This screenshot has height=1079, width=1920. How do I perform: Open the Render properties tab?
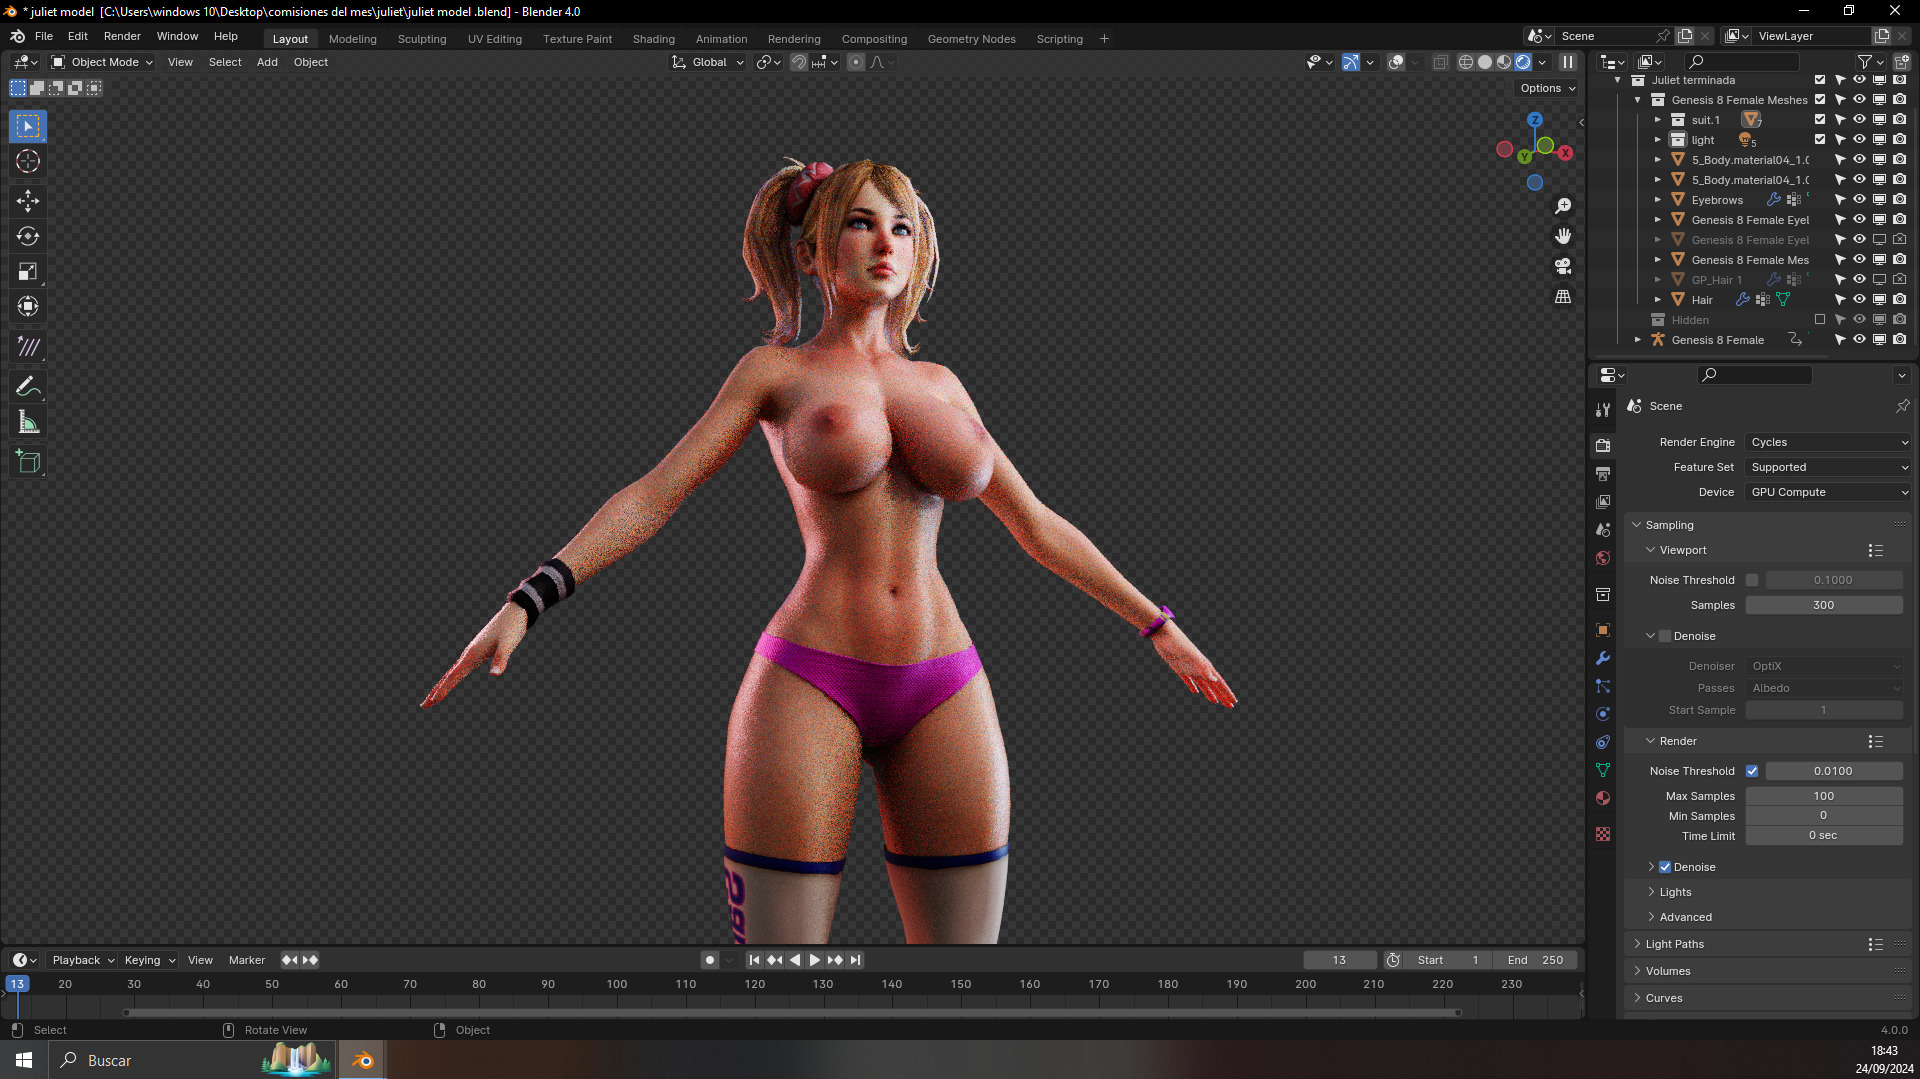[1603, 445]
